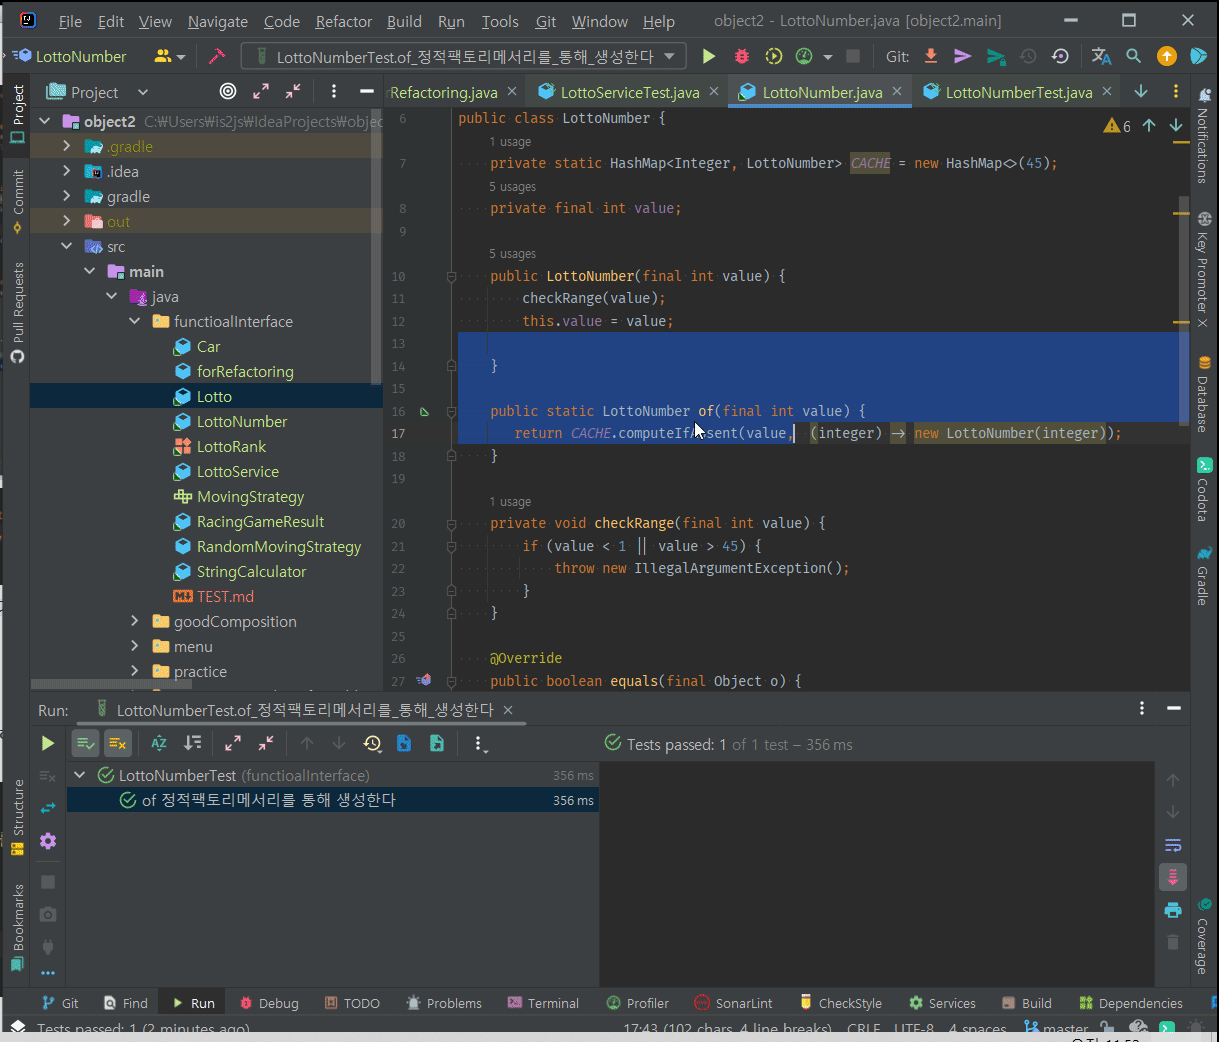The height and width of the screenshot is (1042, 1219).
Task: Switch to LottoServiceTest.java tab
Action: [629, 92]
